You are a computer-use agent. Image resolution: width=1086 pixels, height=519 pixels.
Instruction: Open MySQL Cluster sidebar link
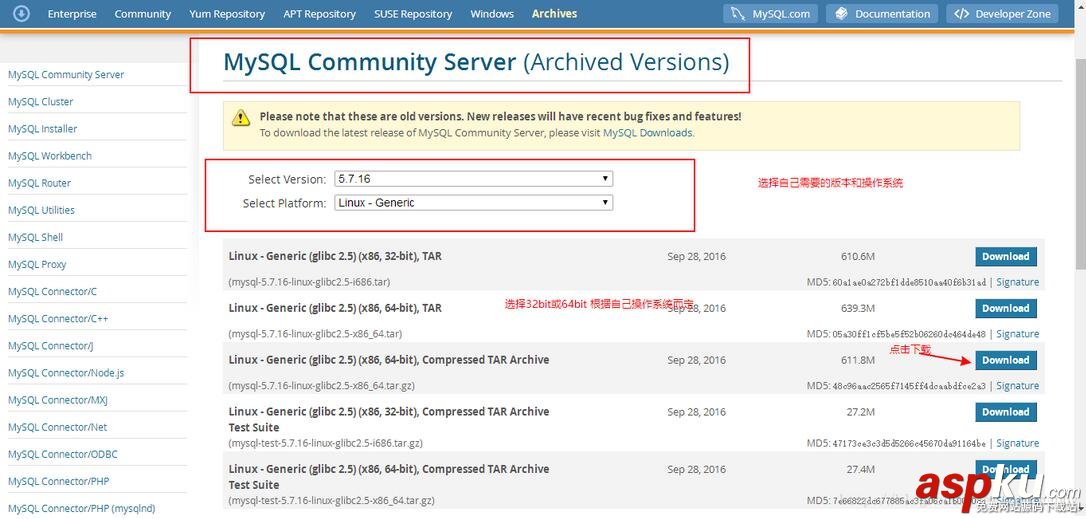[40, 102]
